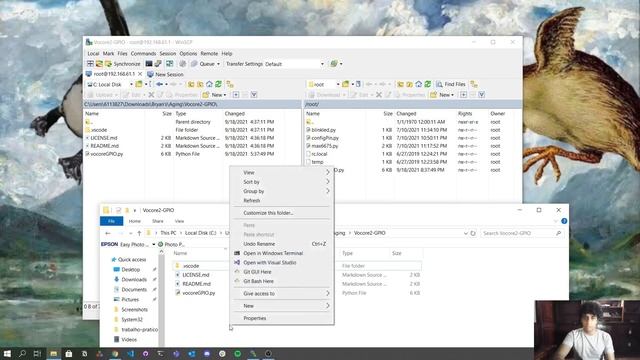640x360 pixels.
Task: Select LICENSE.md in the Explorer file list
Action: (196, 275)
